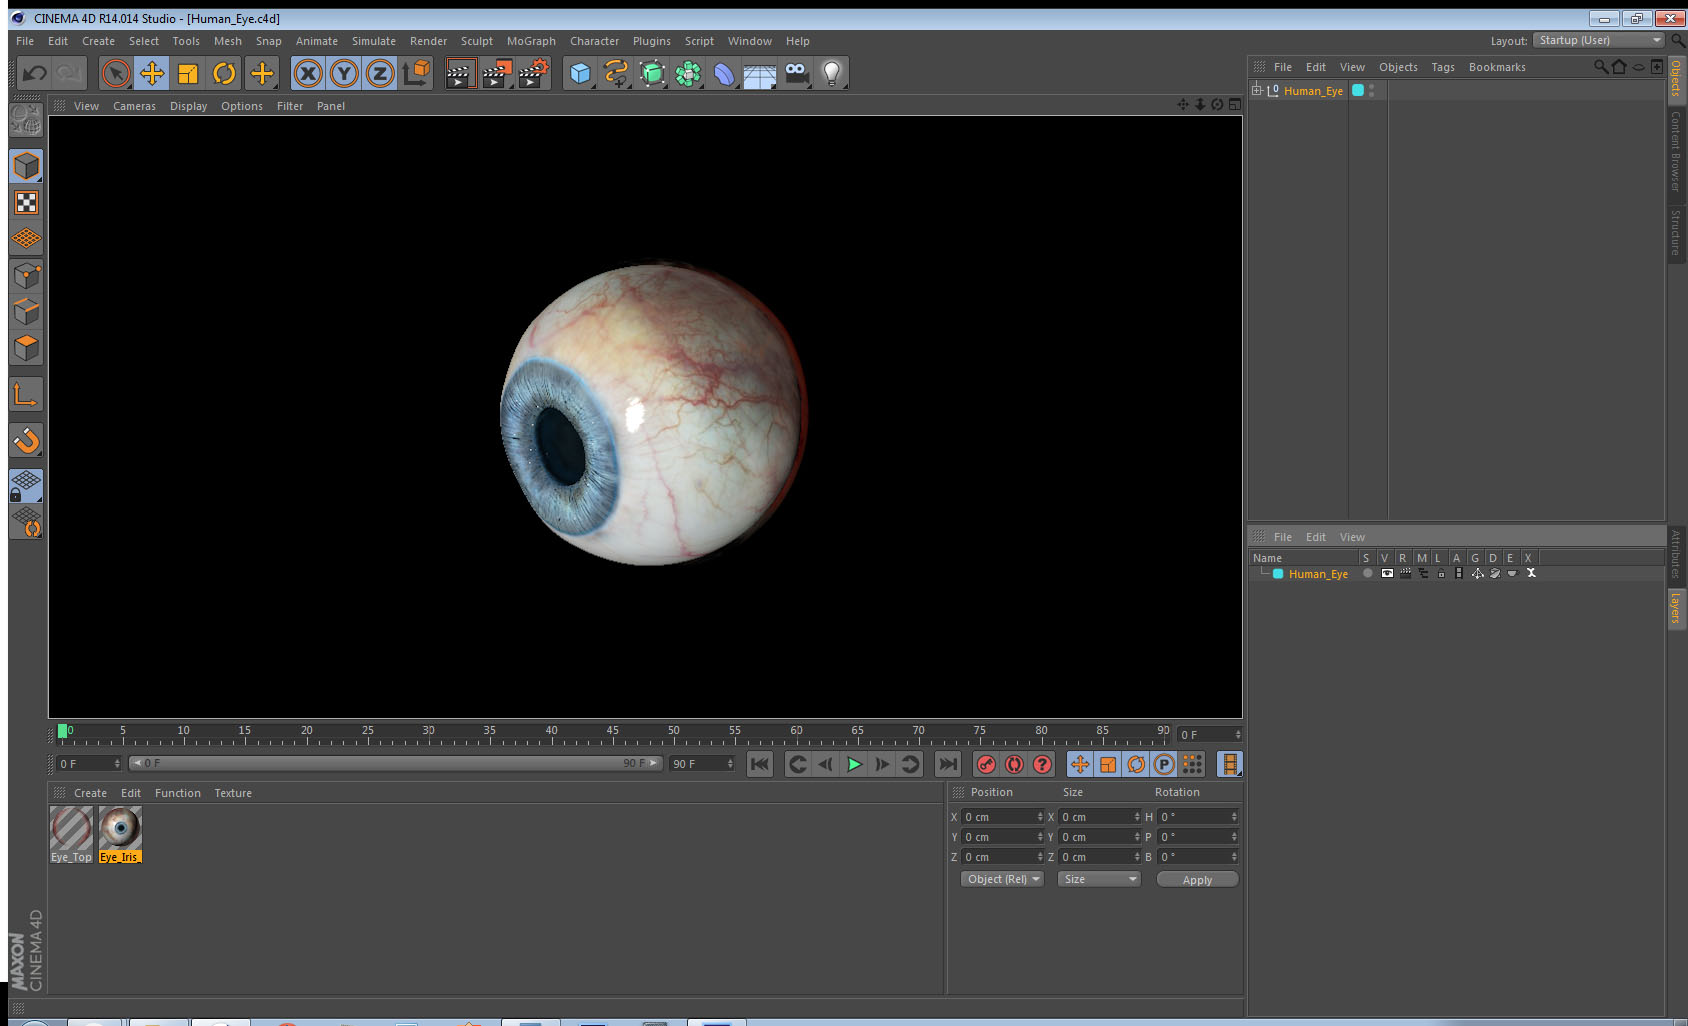Switch to Texture mode checkerboard
Viewport: 1688px width, 1026px height.
point(26,203)
